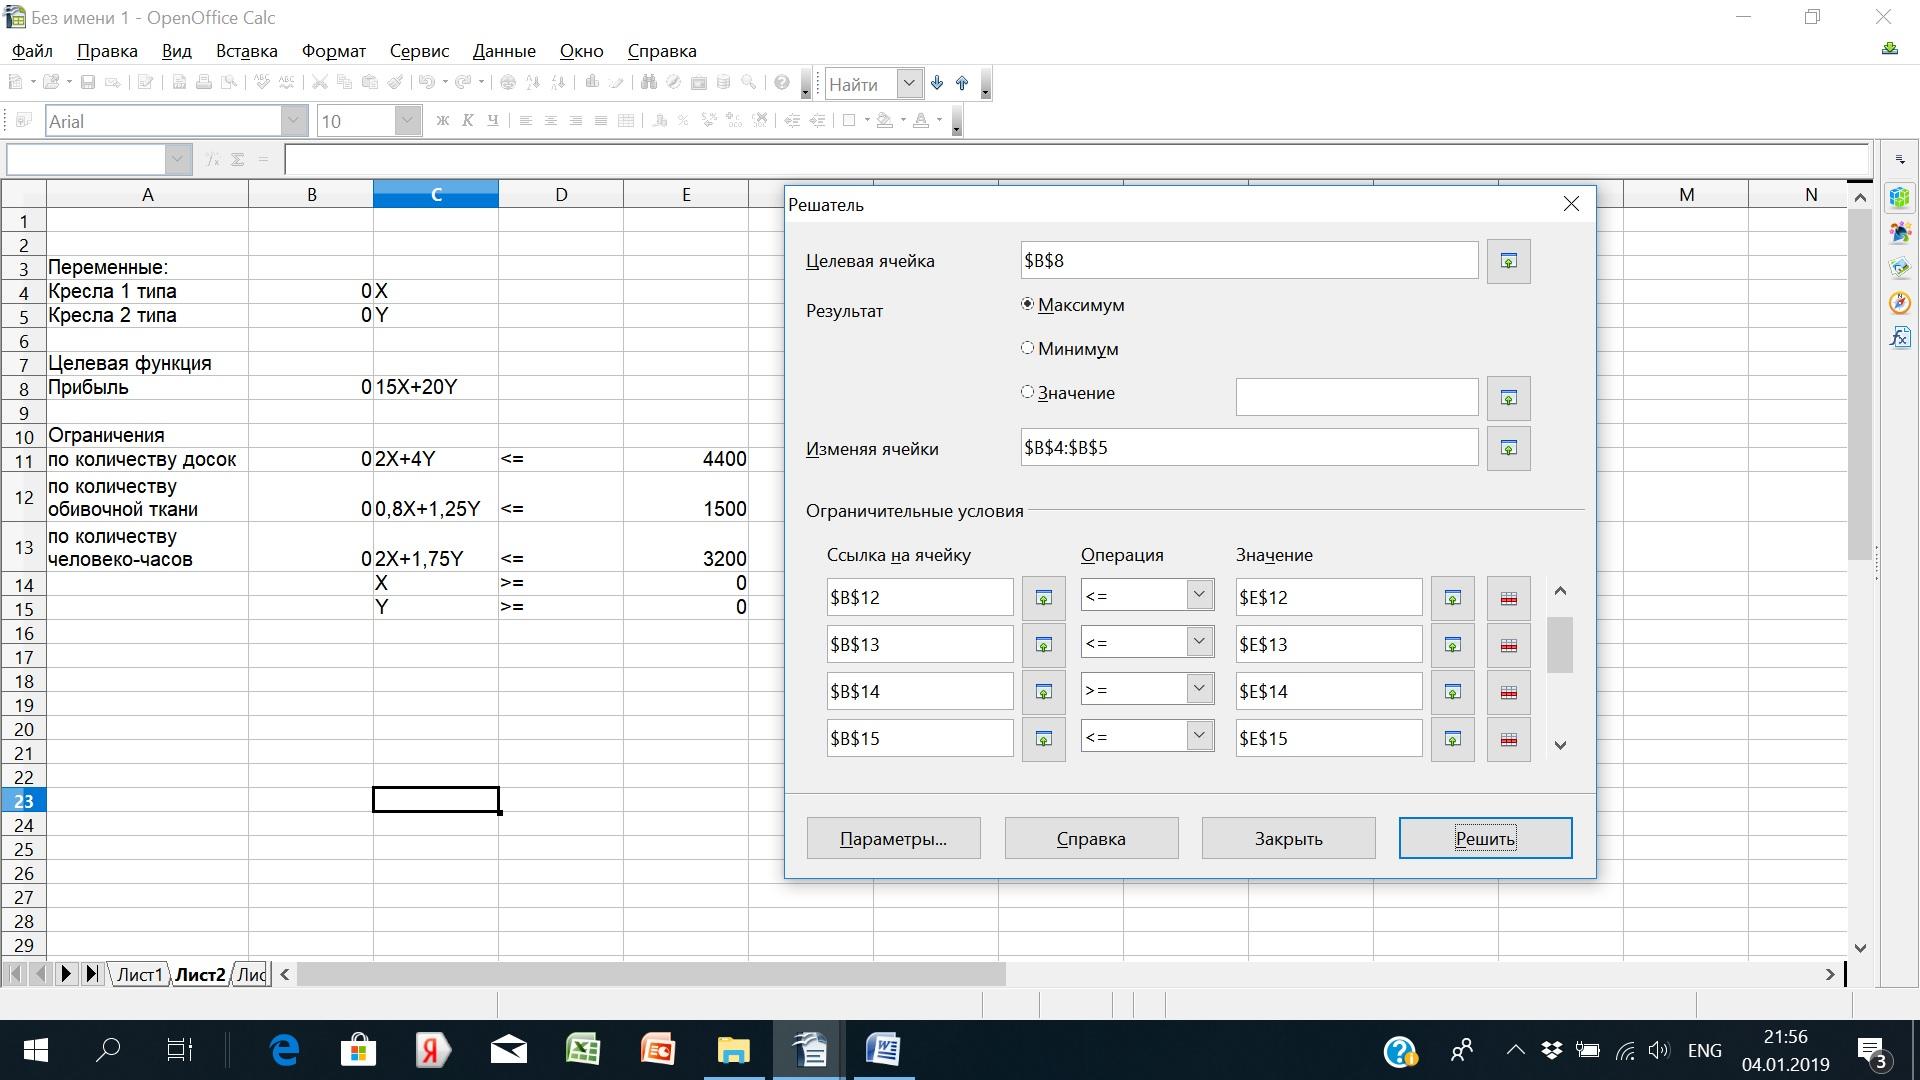
Task: Click shrink icon next to value $E$12
Action: click(x=1452, y=598)
